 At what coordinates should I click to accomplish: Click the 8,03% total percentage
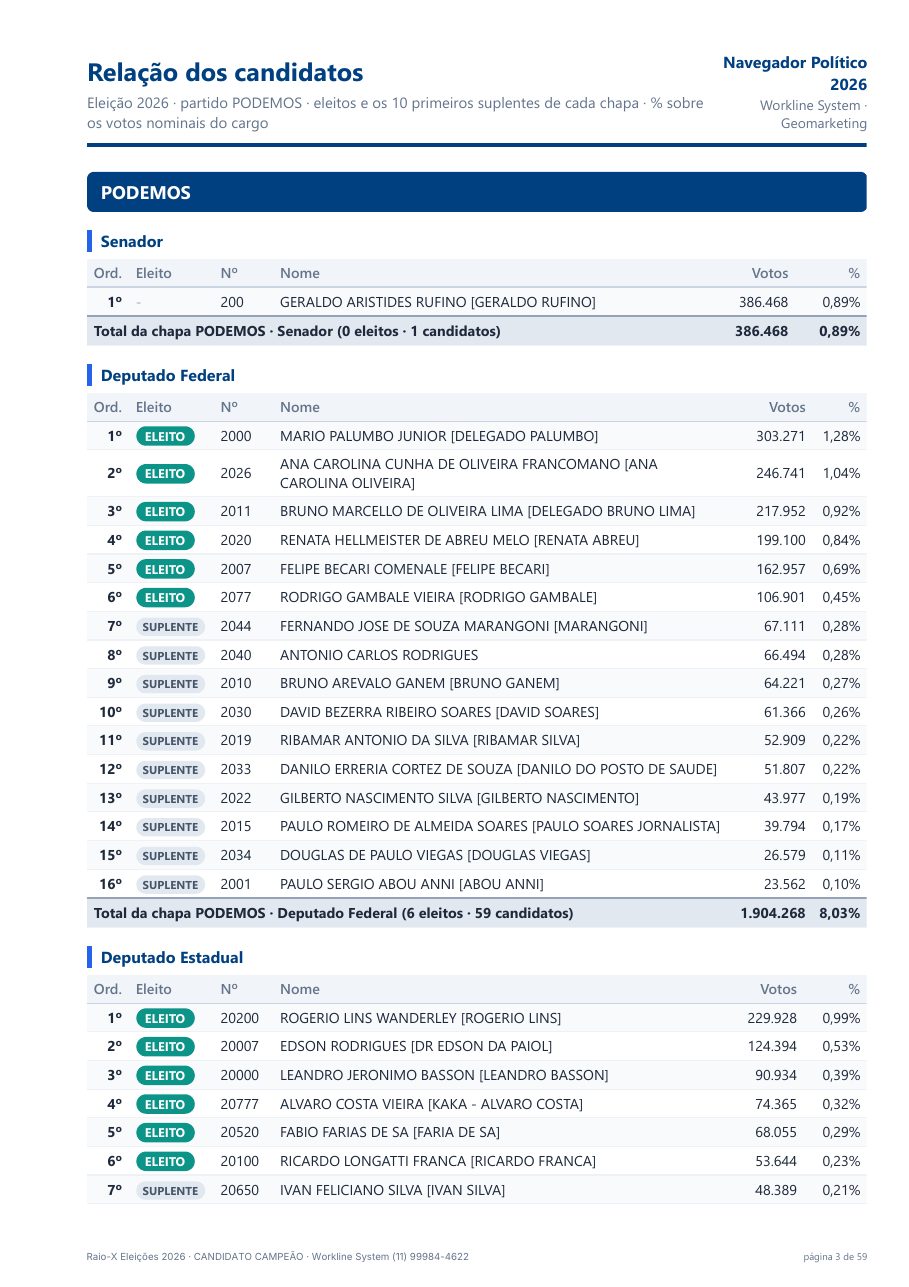[x=839, y=913]
